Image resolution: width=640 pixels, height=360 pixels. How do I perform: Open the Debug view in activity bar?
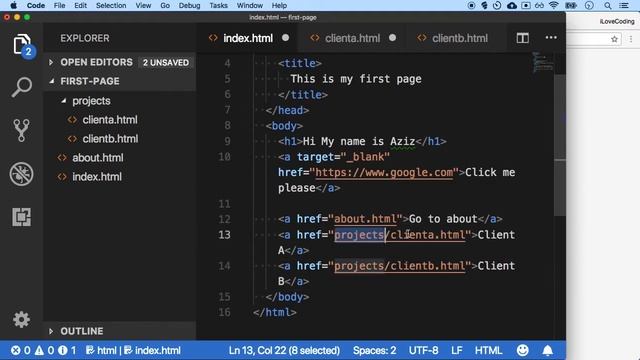[x=22, y=174]
